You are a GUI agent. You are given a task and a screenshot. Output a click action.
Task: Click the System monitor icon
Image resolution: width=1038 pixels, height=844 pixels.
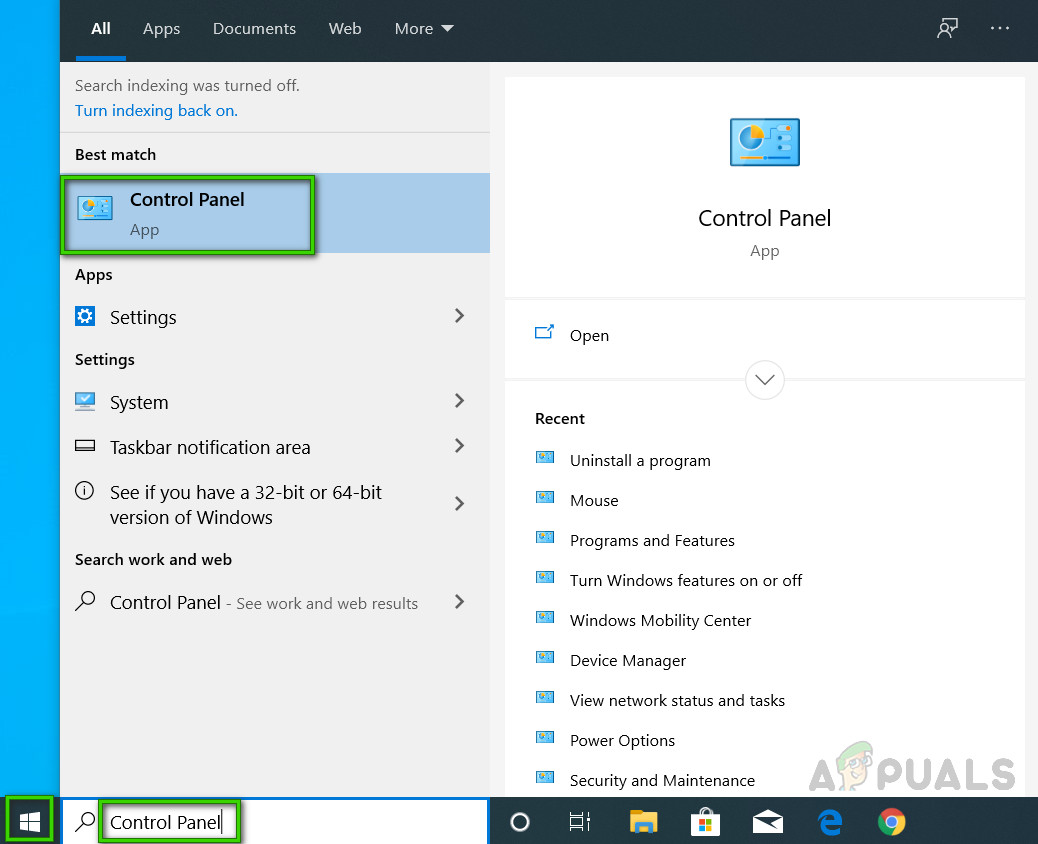coord(85,401)
